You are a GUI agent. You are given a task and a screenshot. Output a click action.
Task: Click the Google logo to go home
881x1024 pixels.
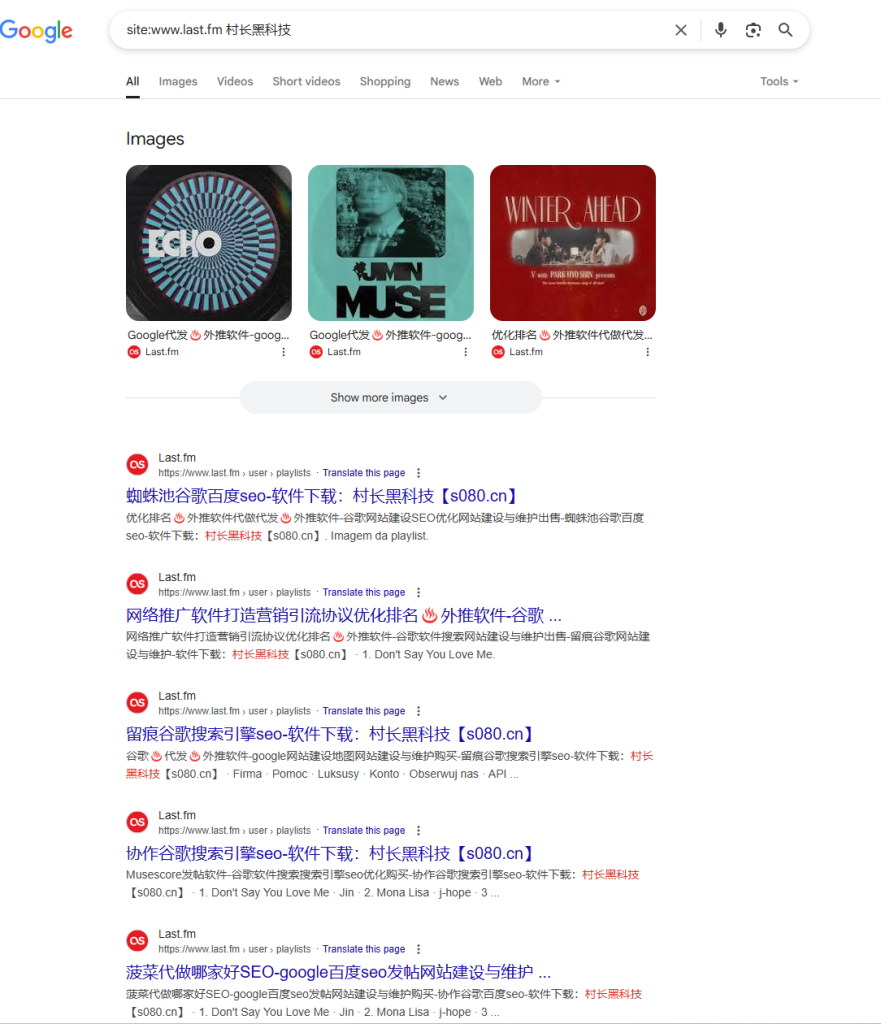[x=37, y=31]
